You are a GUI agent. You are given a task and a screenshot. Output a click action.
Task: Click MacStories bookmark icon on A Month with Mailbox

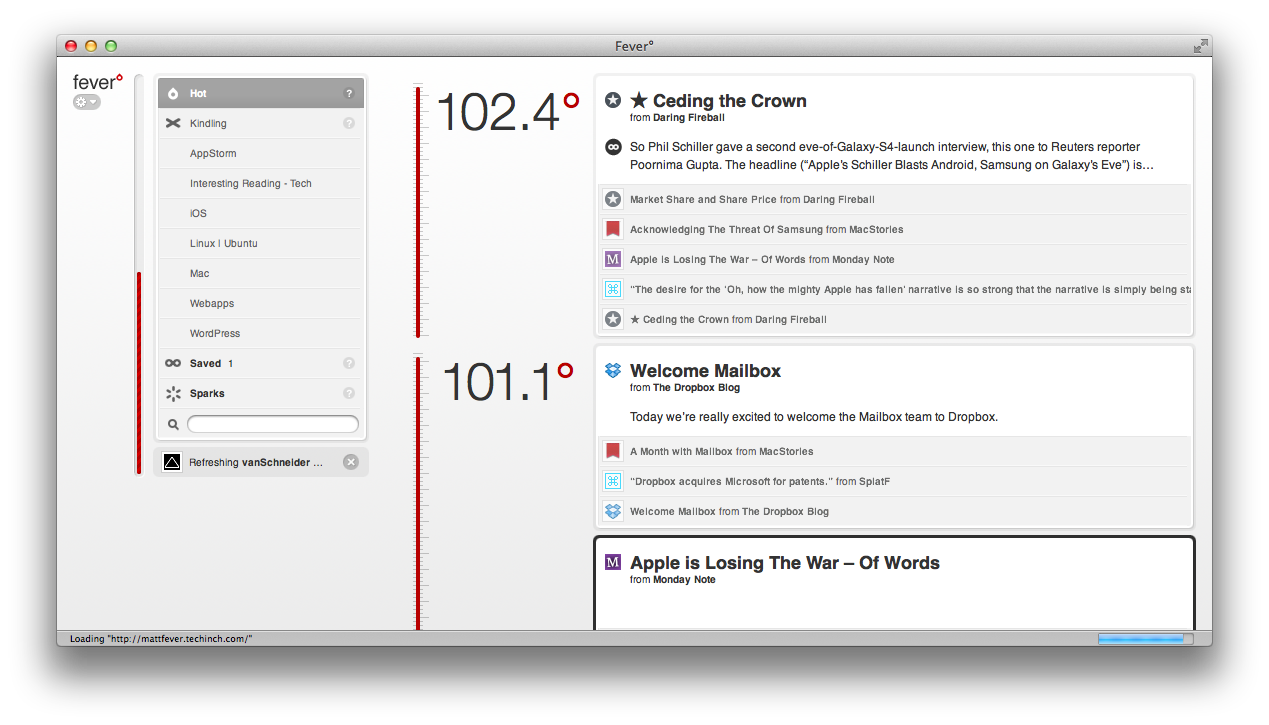613,451
